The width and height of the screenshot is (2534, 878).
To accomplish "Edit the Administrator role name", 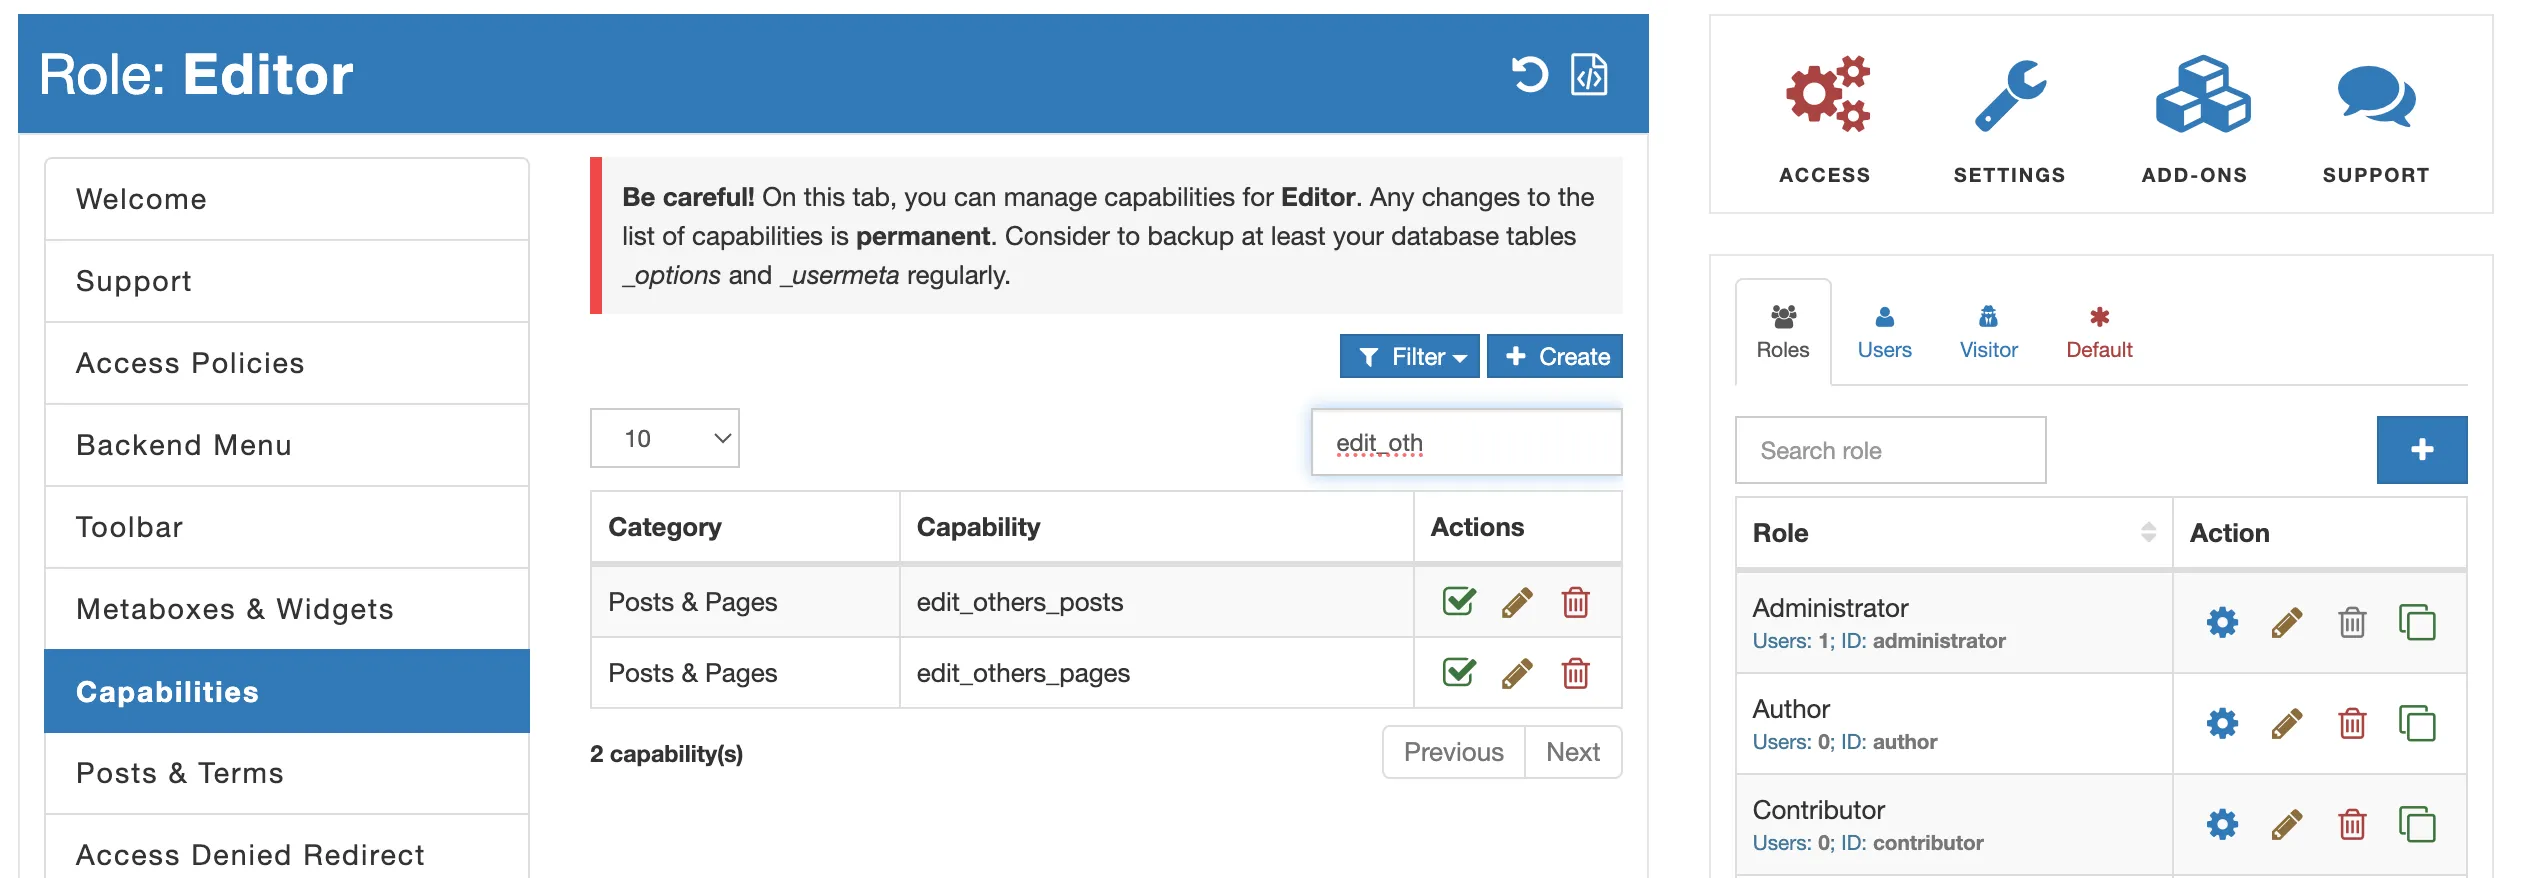I will [x=2287, y=623].
